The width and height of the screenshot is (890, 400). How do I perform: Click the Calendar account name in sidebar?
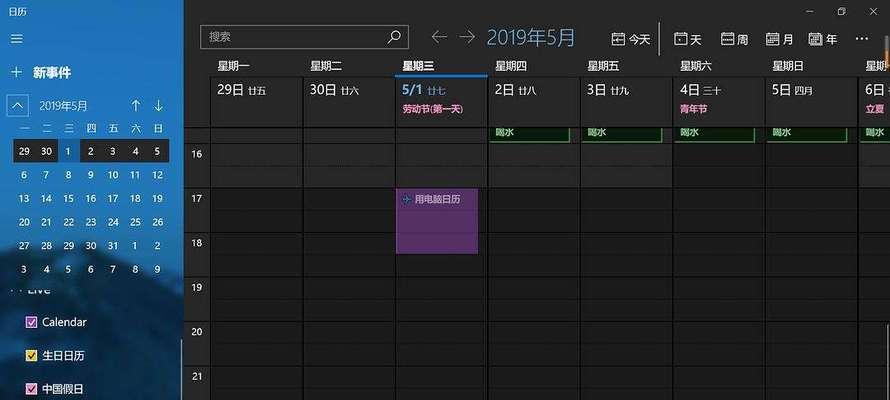pyautogui.click(x=64, y=322)
